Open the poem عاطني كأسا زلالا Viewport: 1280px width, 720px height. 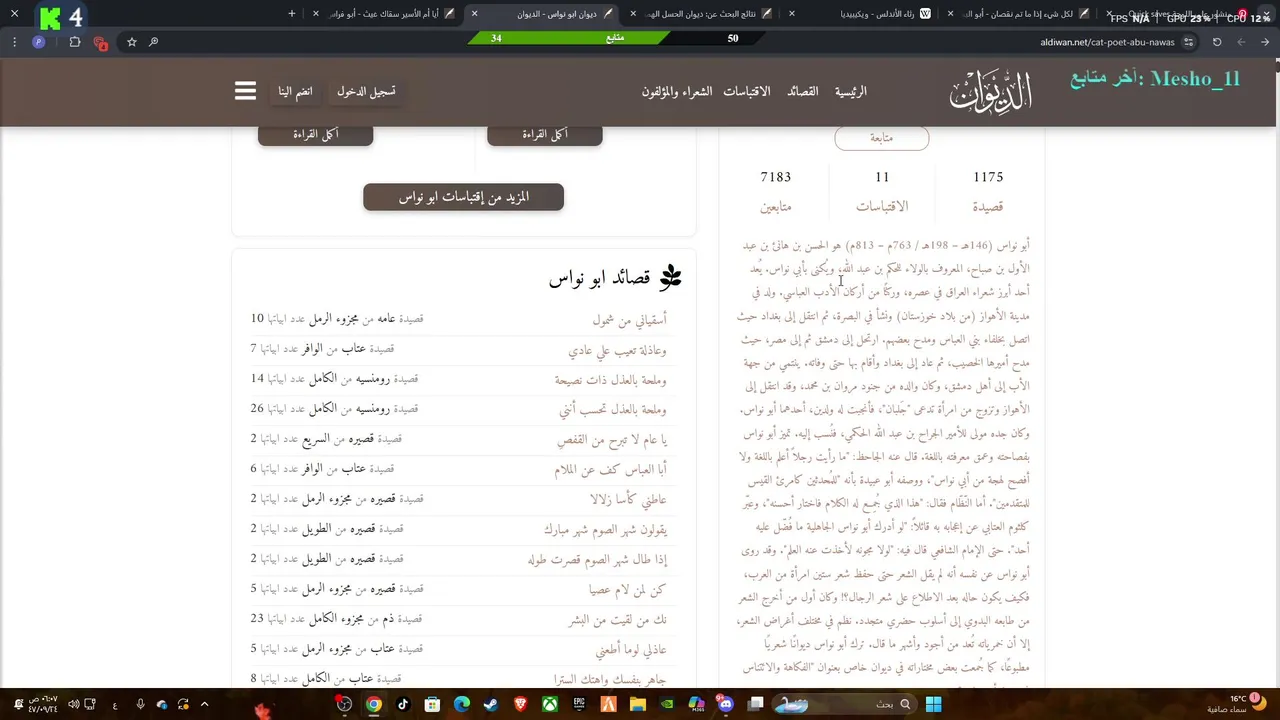click(628, 500)
